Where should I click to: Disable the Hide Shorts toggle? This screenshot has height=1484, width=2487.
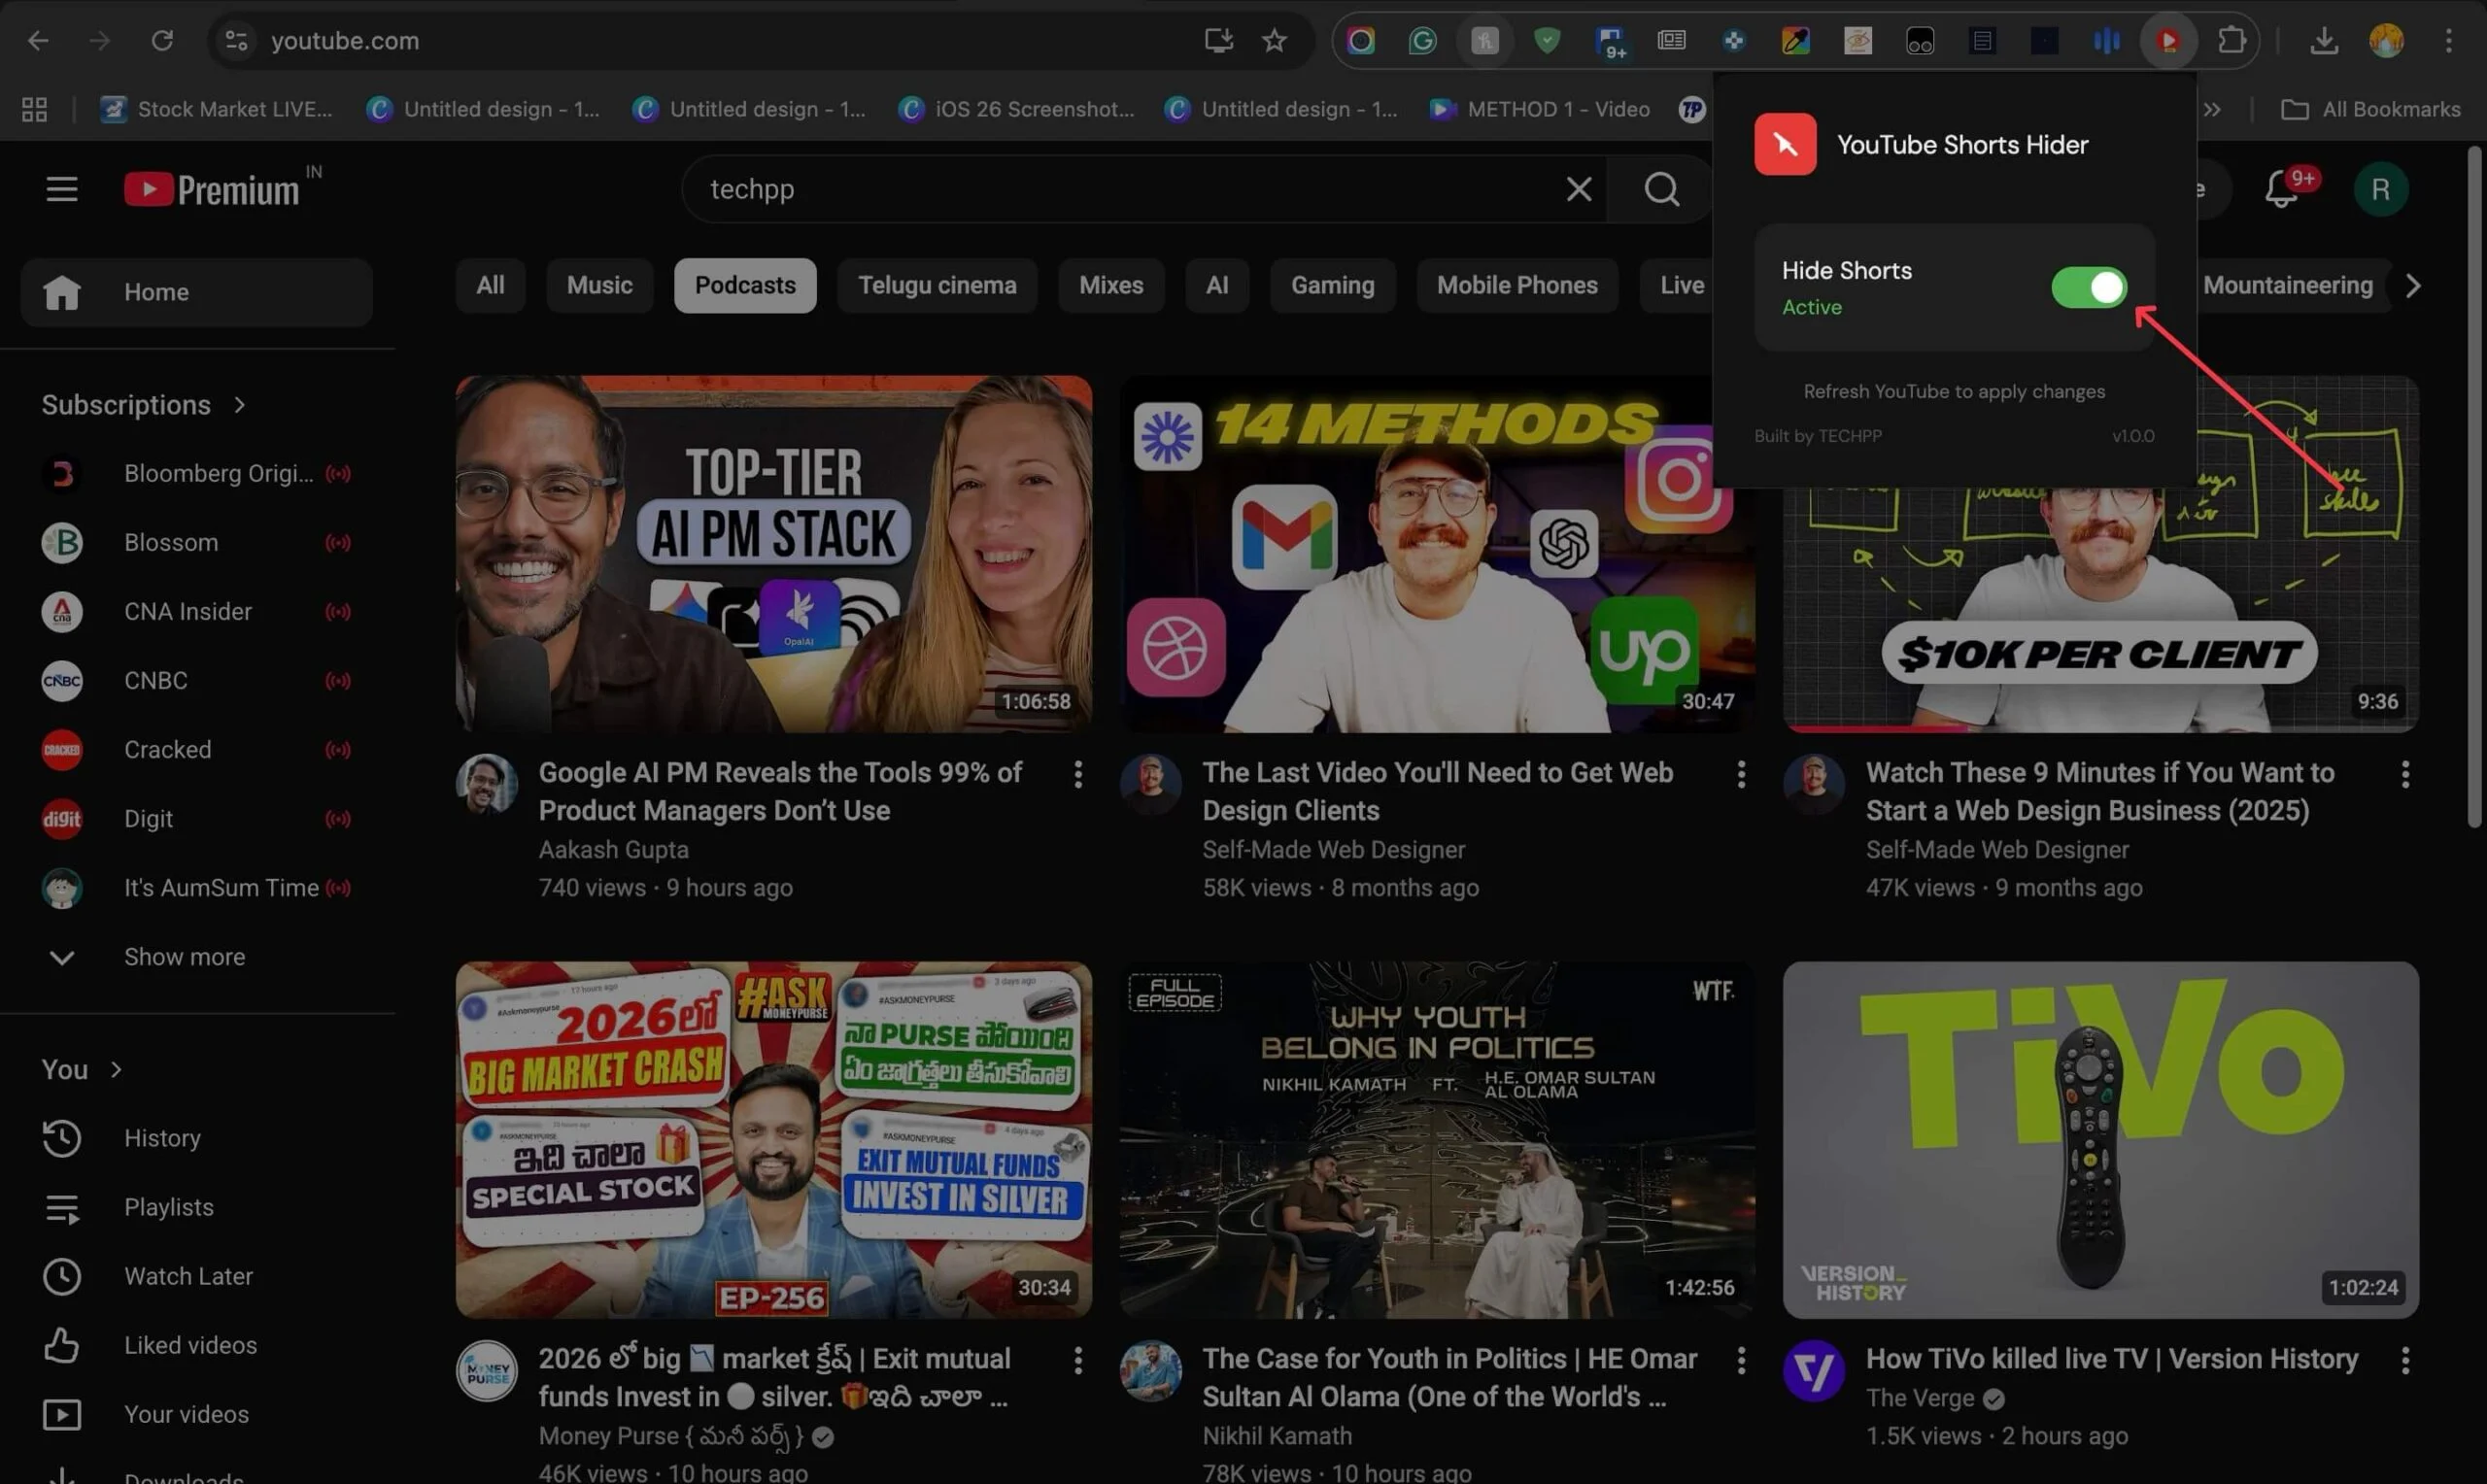click(x=2089, y=287)
